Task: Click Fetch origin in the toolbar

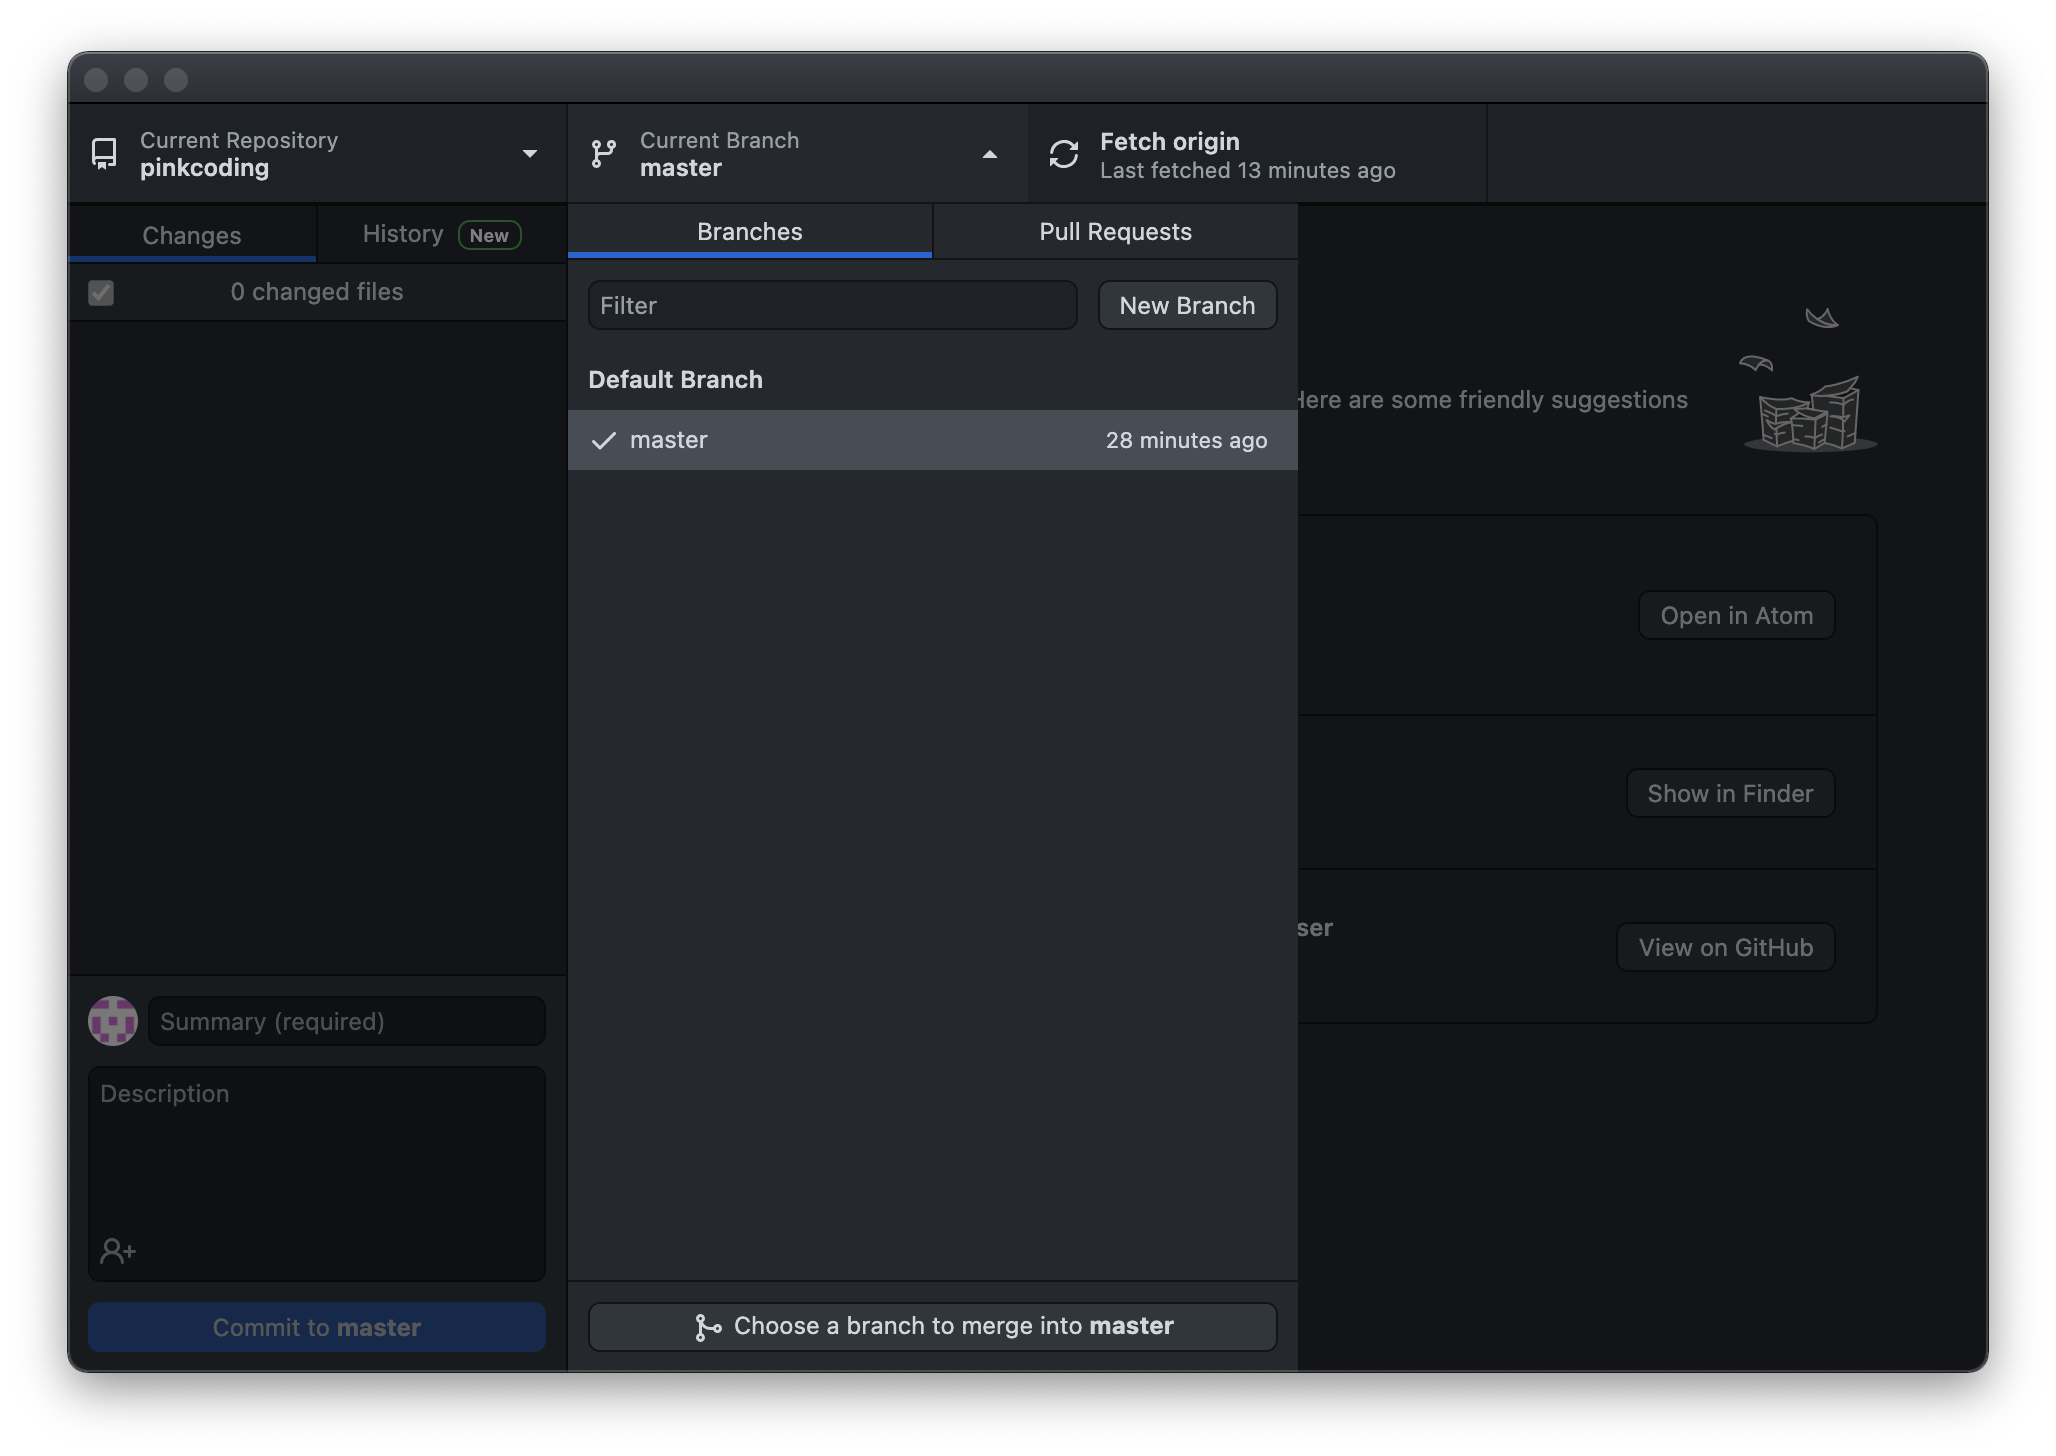Action: (x=1257, y=154)
